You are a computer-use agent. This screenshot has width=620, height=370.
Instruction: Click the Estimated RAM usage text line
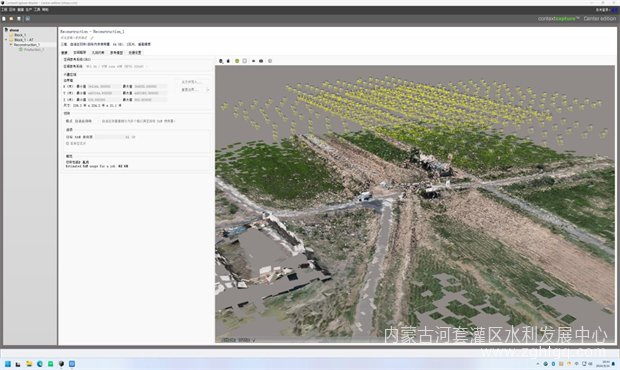tap(97, 166)
